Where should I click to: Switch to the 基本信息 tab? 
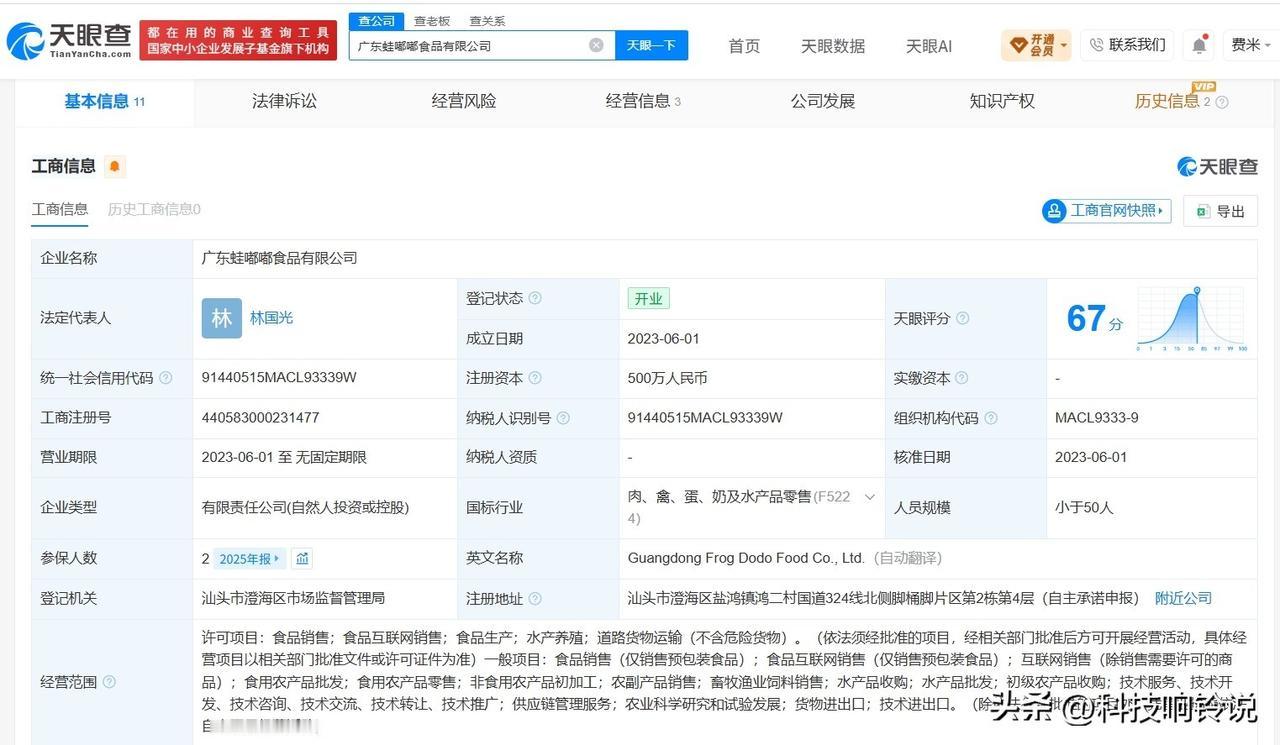[x=104, y=101]
